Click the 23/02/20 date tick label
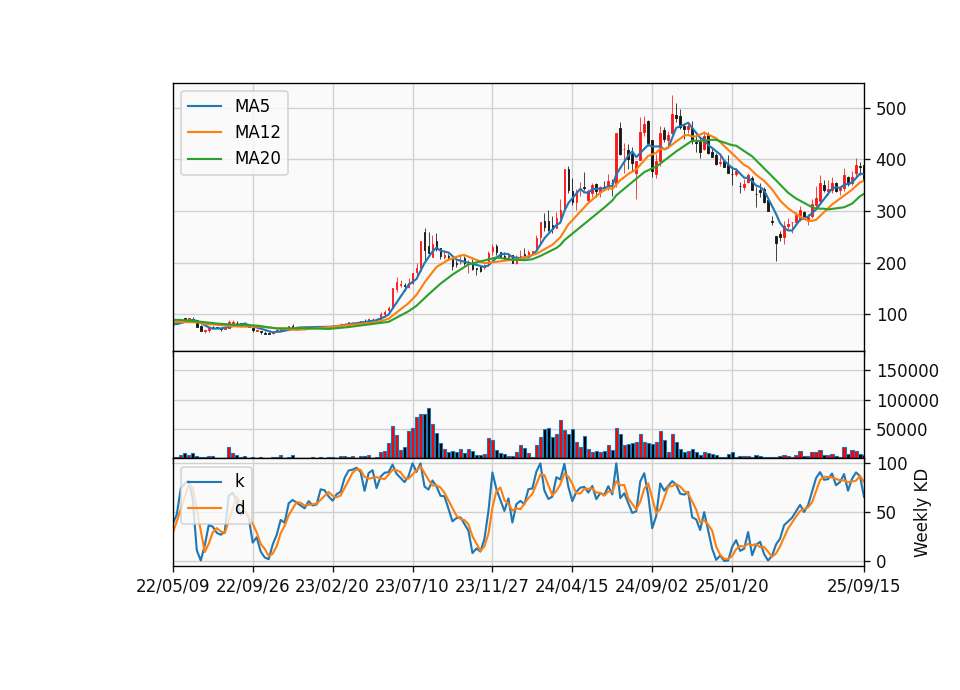This screenshot has width=960, height=690. click(332, 586)
